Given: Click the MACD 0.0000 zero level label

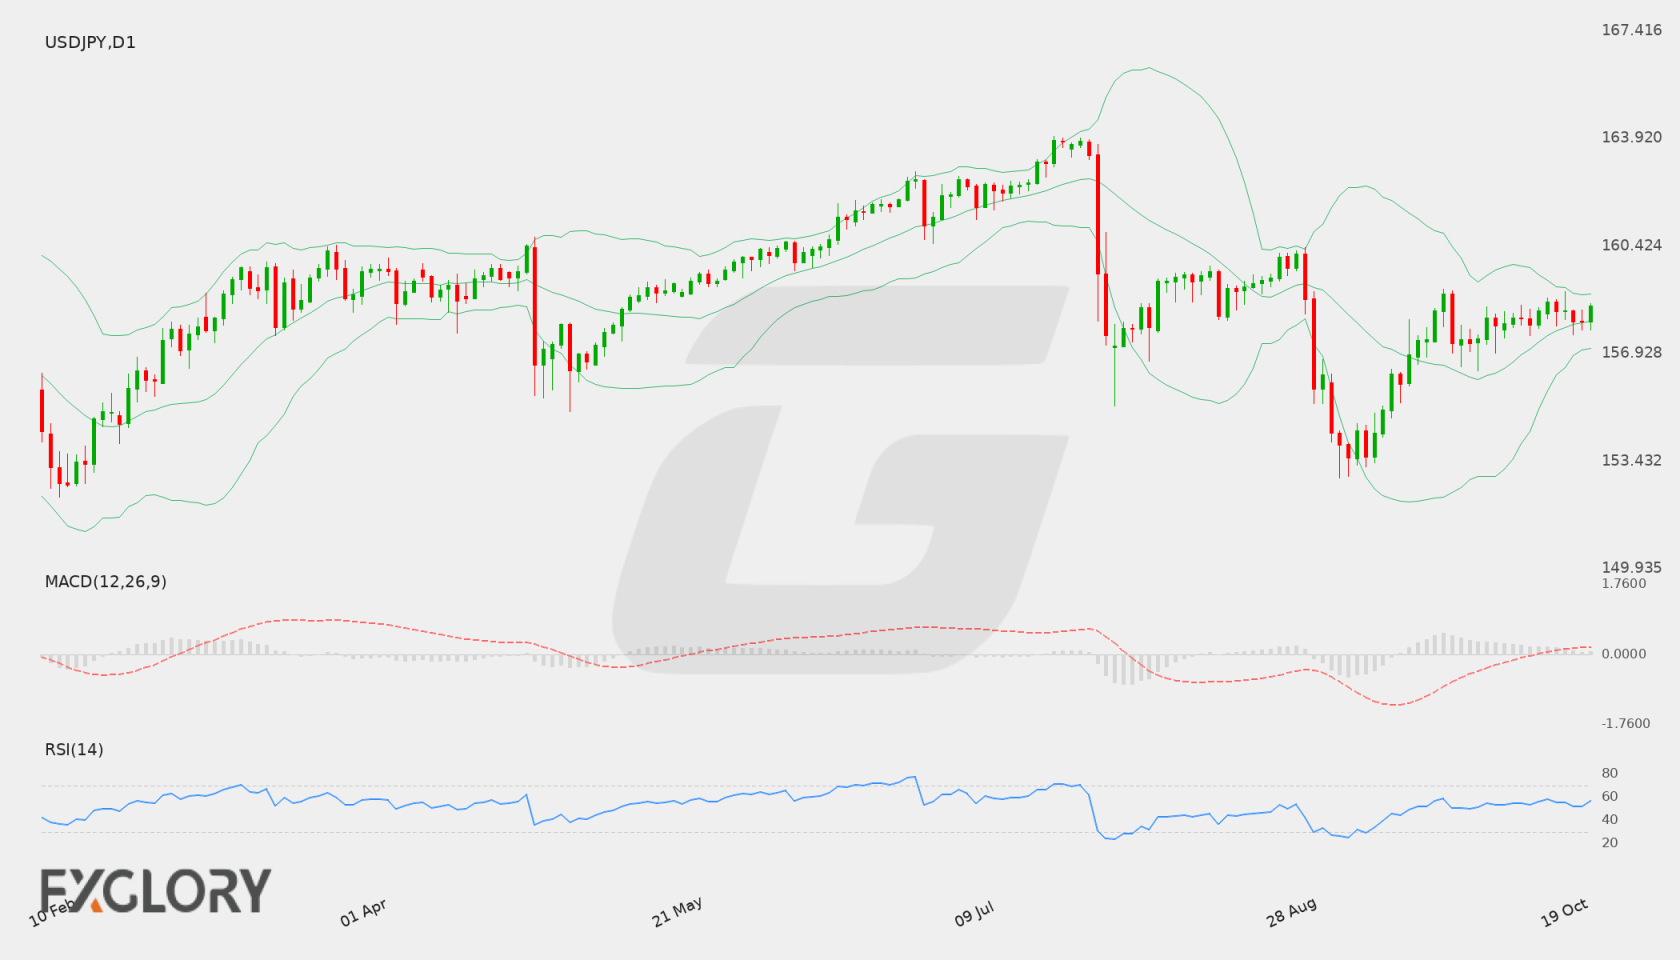Looking at the screenshot, I should [x=1624, y=653].
